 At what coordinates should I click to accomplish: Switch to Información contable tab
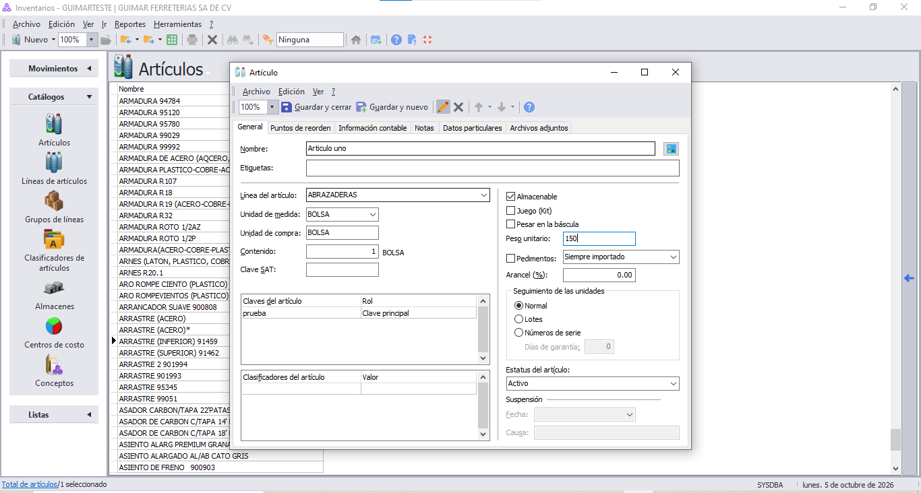tap(372, 128)
